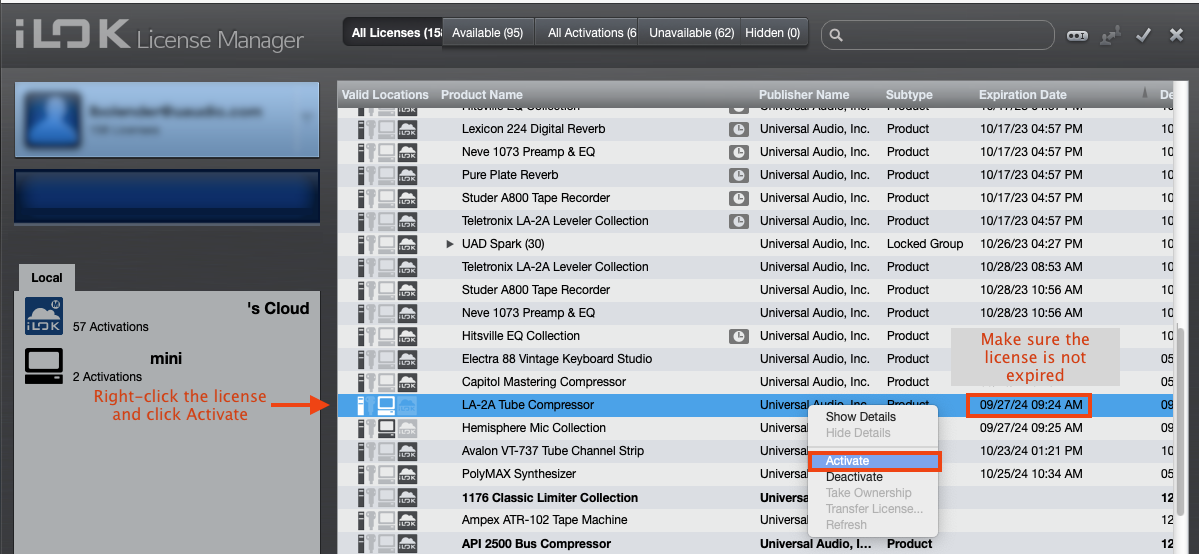1199x554 pixels.
Task: Click the iLok License Manager logo
Action: point(159,35)
